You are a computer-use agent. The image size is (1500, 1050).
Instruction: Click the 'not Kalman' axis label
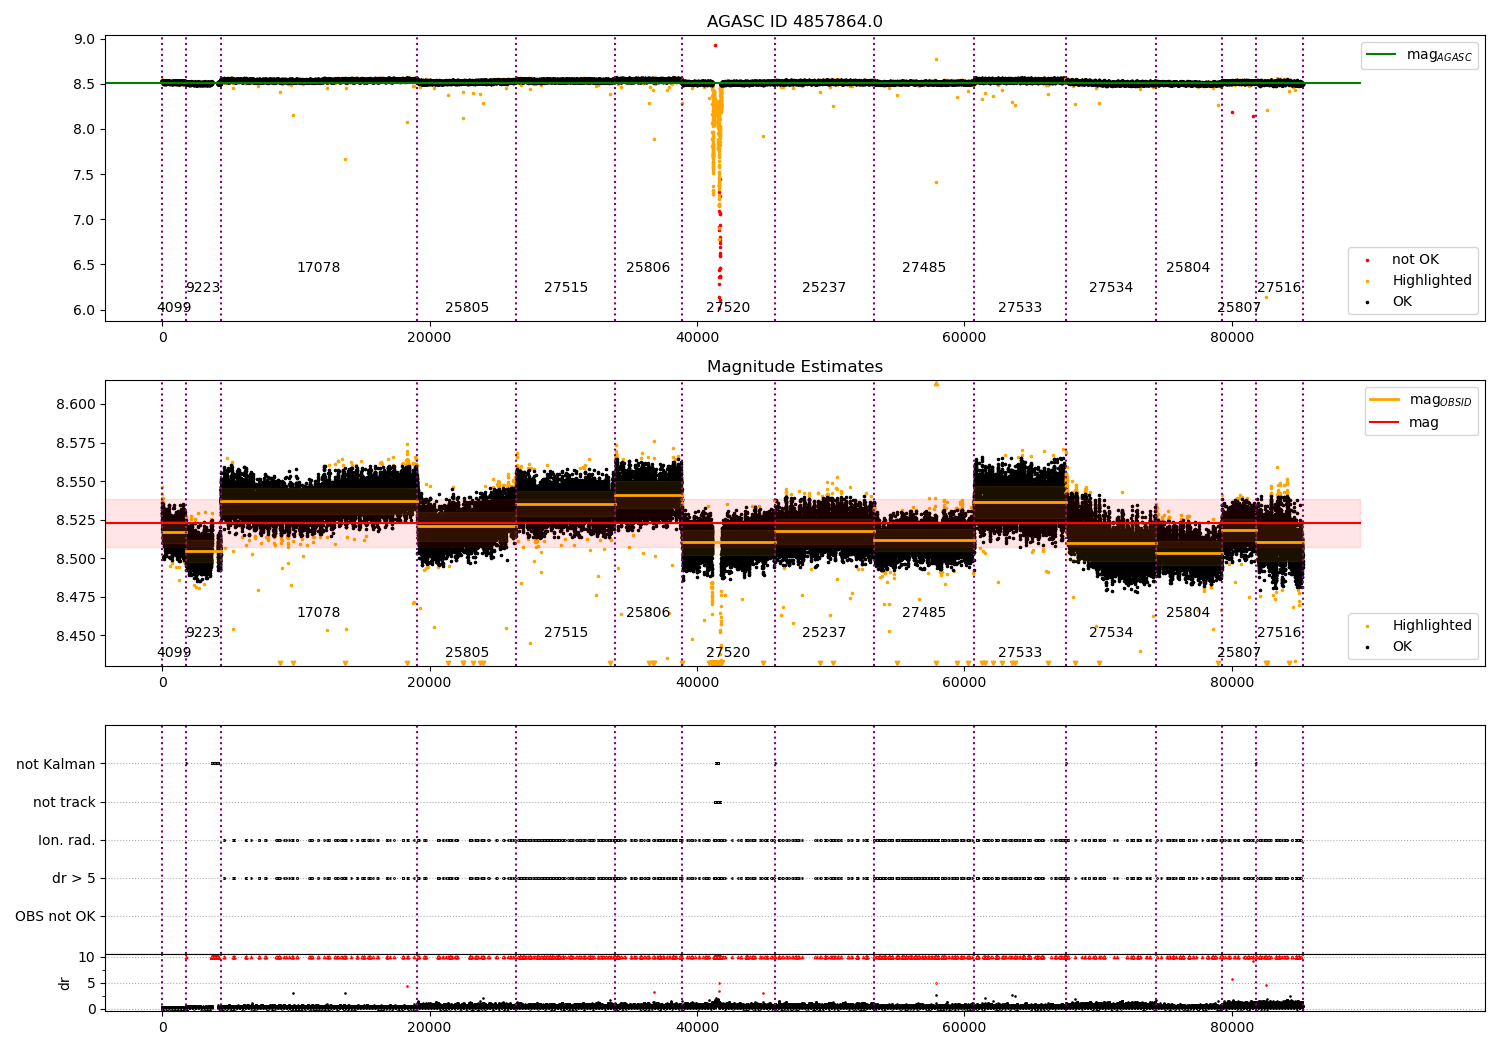pyautogui.click(x=56, y=764)
